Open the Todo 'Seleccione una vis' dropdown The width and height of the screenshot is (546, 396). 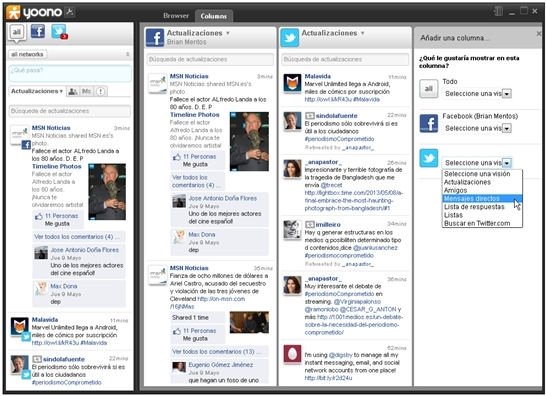[477, 94]
